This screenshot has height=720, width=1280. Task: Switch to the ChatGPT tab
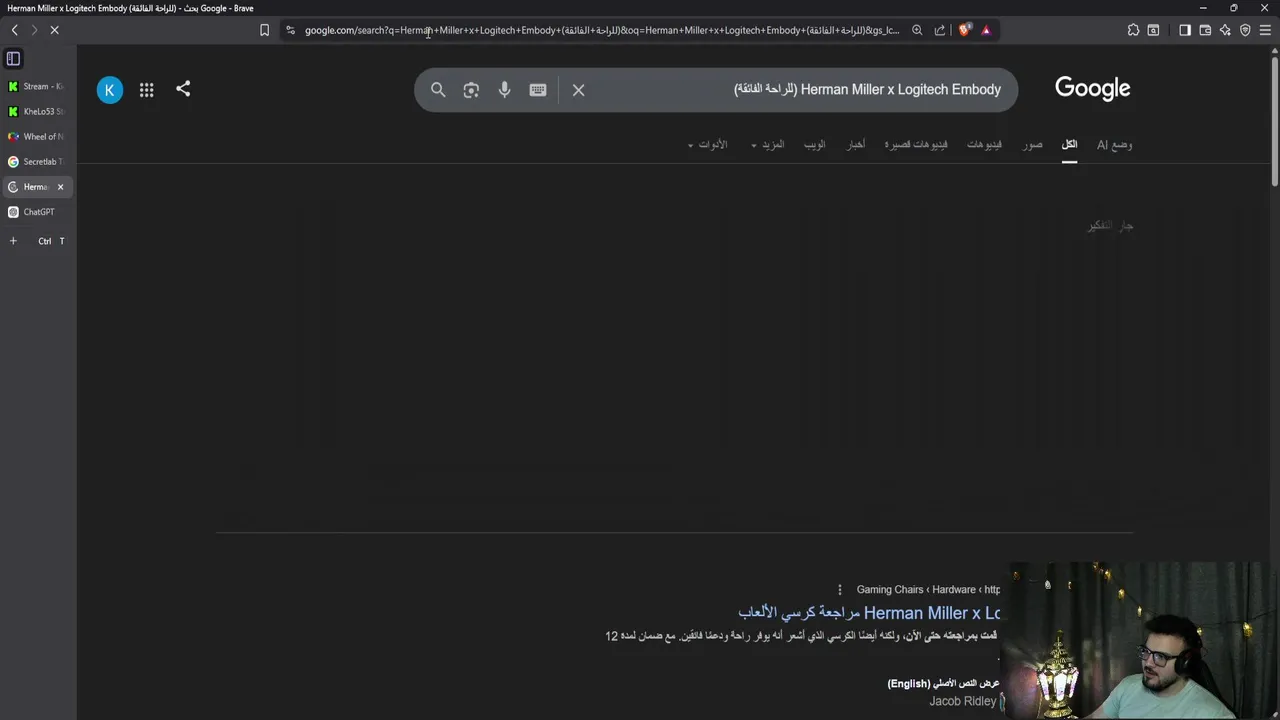point(37,212)
